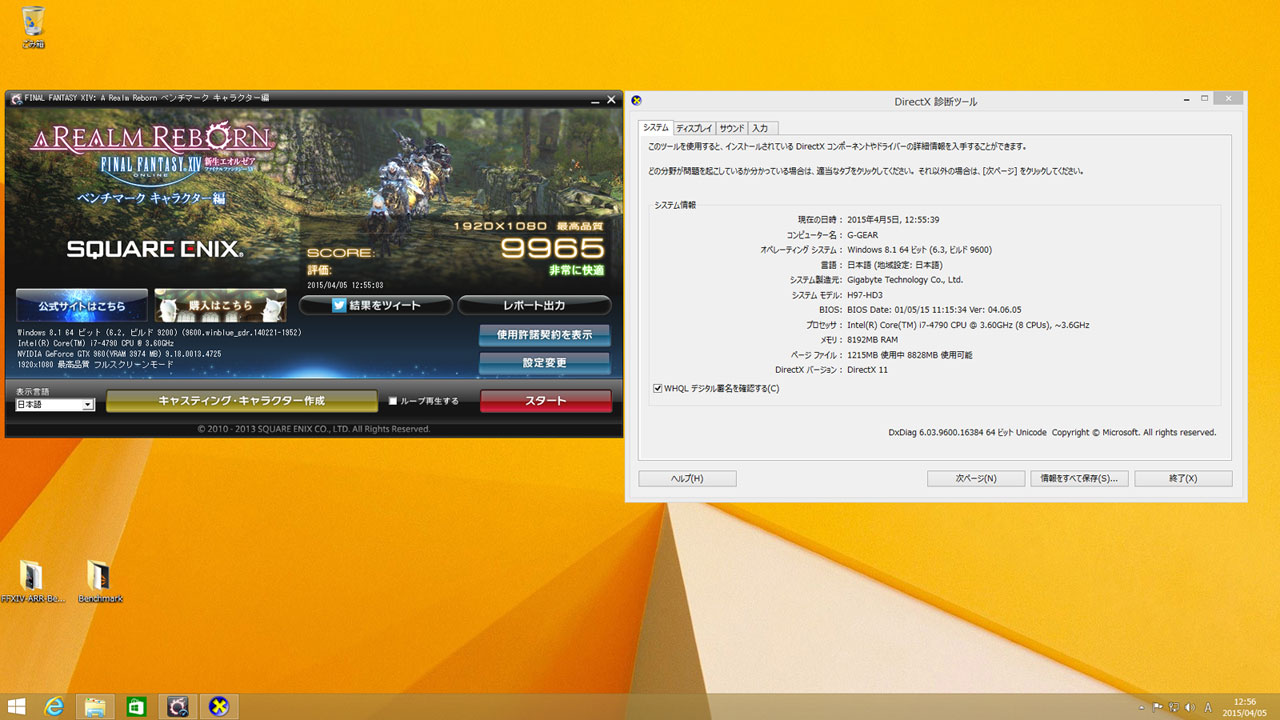The image size is (1280, 720).
Task: Toggle the WHQL digital signature checkbox
Action: [657, 388]
